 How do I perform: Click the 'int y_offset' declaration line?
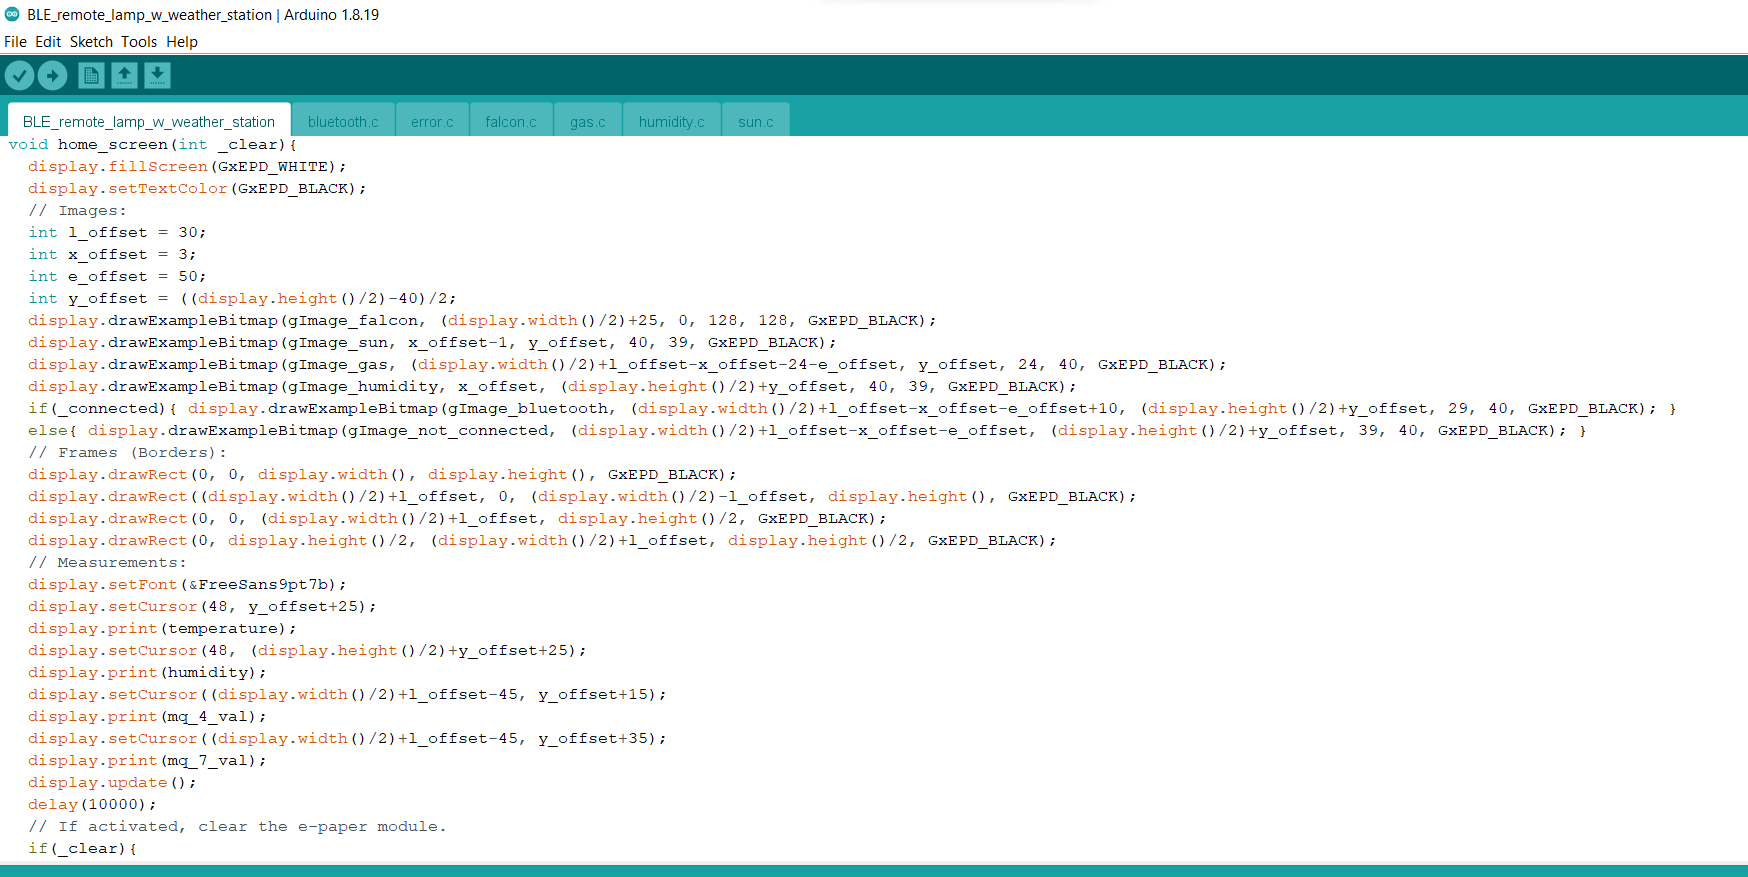[242, 298]
